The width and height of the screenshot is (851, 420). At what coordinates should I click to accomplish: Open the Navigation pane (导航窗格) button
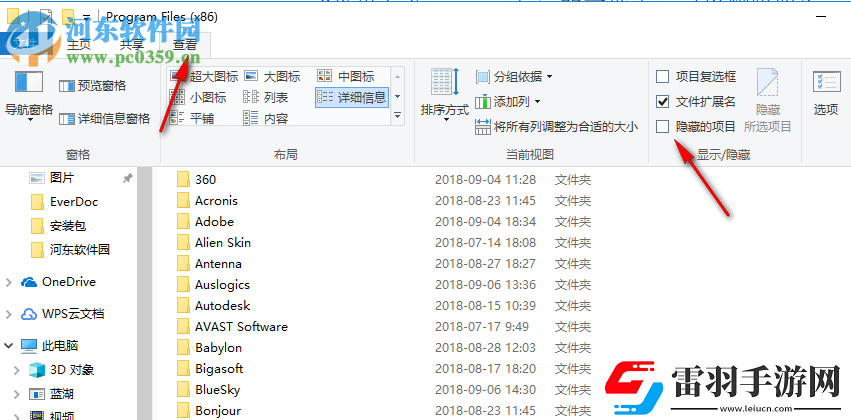pos(28,96)
